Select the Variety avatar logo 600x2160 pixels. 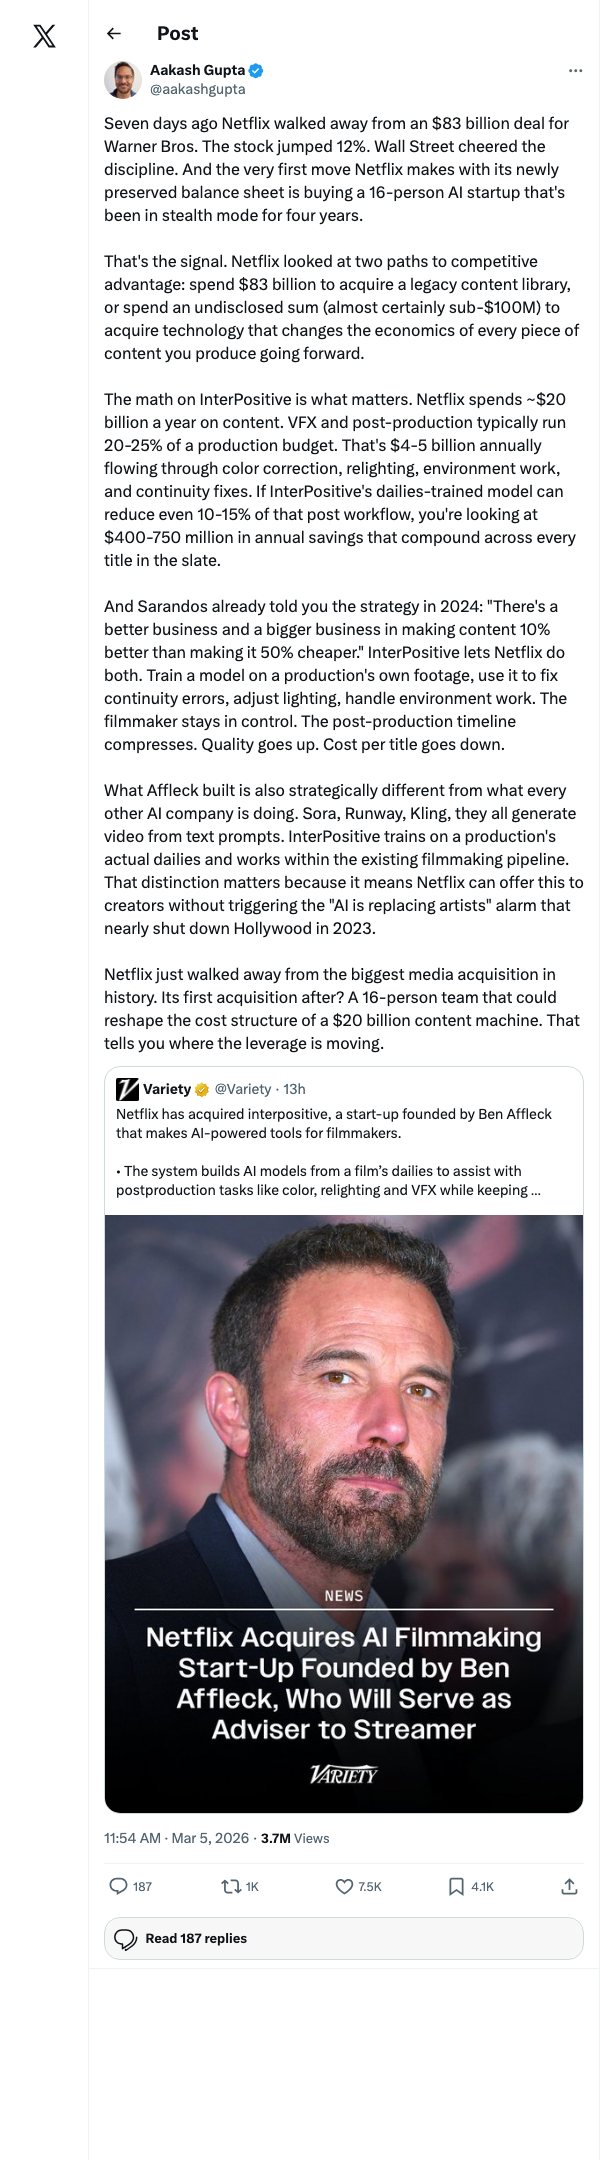click(x=128, y=1089)
